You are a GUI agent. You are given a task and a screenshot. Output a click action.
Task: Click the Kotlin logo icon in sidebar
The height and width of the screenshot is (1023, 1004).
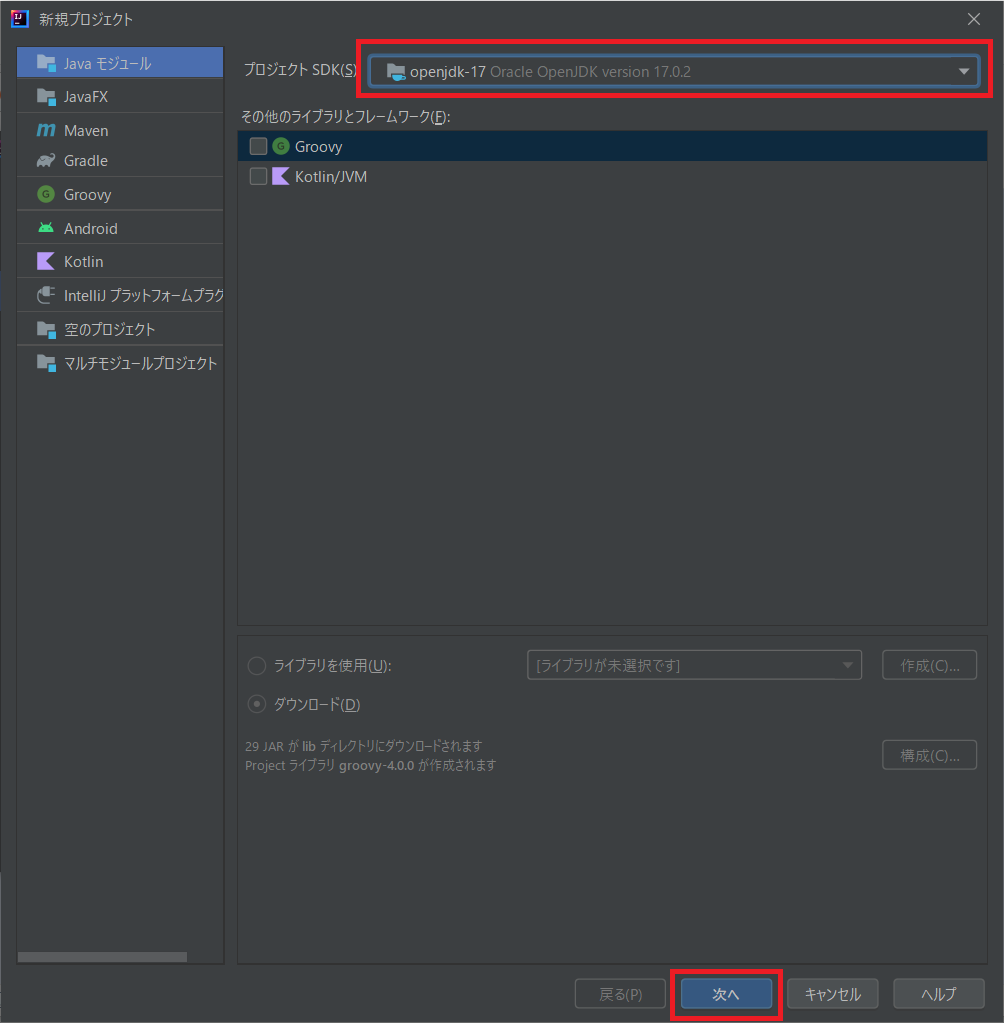coord(46,262)
